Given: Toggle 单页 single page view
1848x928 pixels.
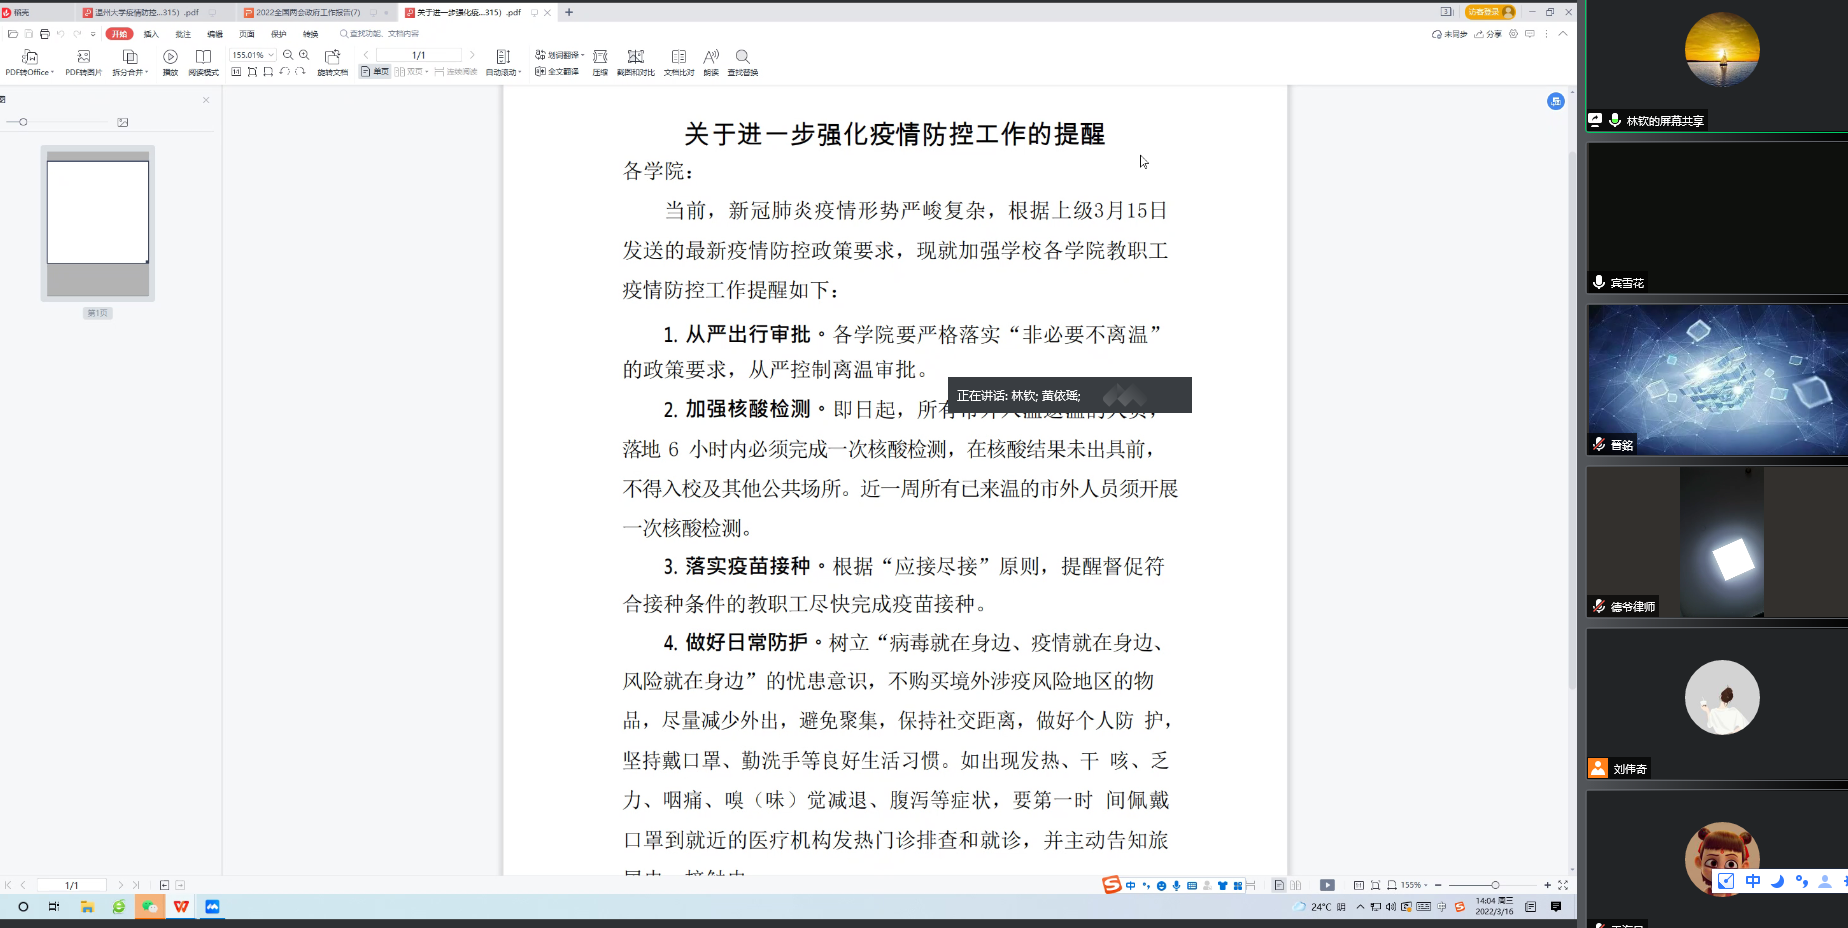Looking at the screenshot, I should click(375, 72).
